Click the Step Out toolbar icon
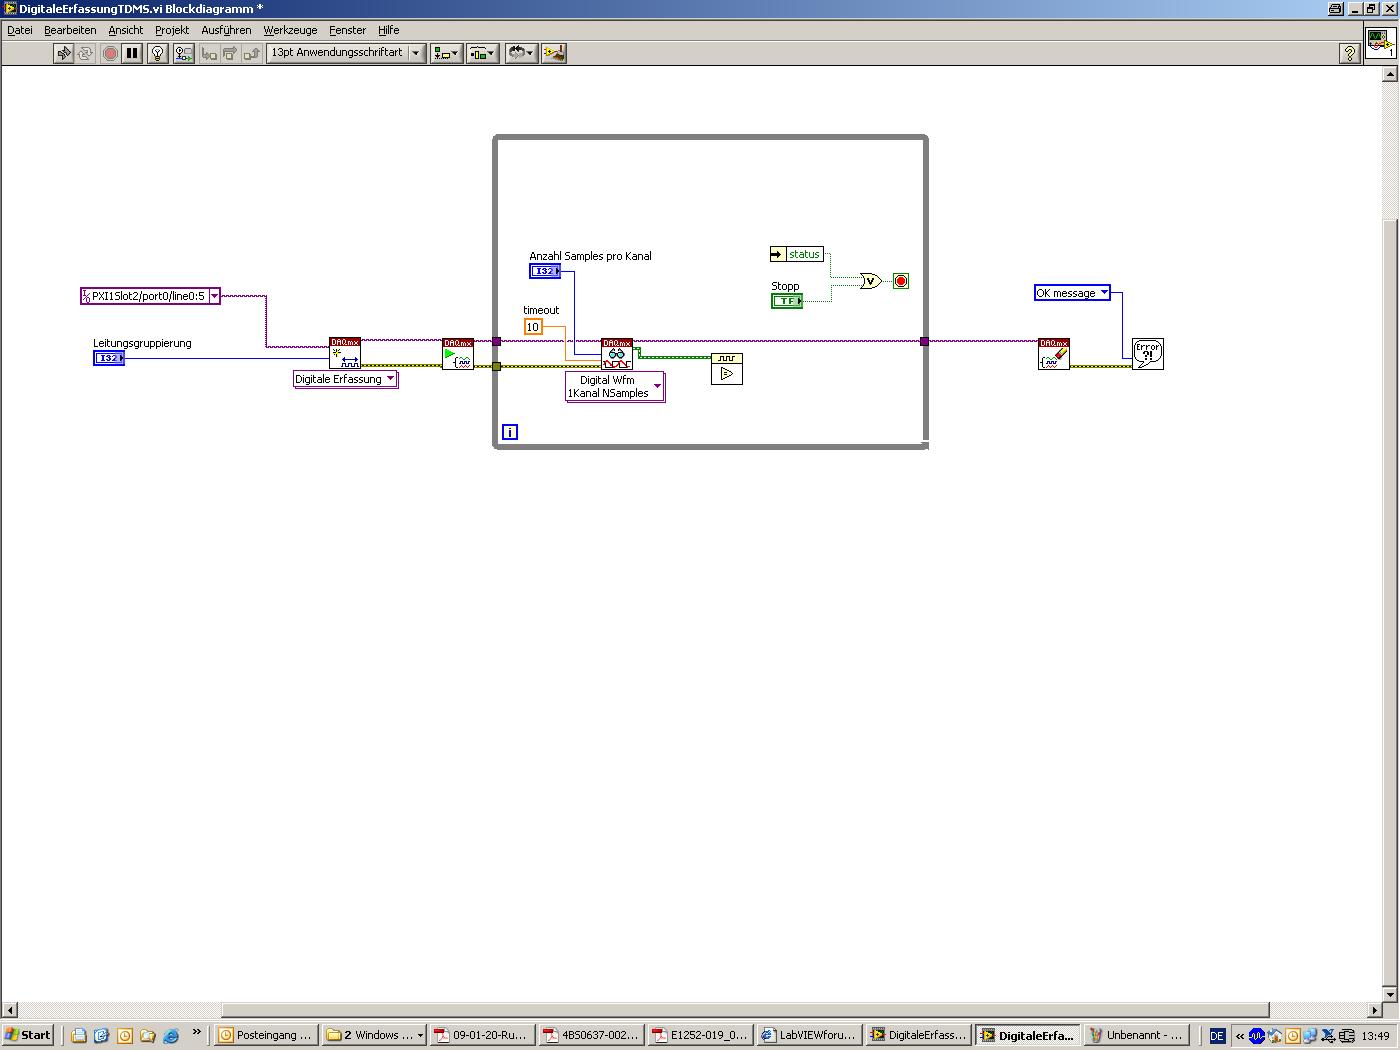Image resolution: width=1400 pixels, height=1050 pixels. click(x=252, y=53)
